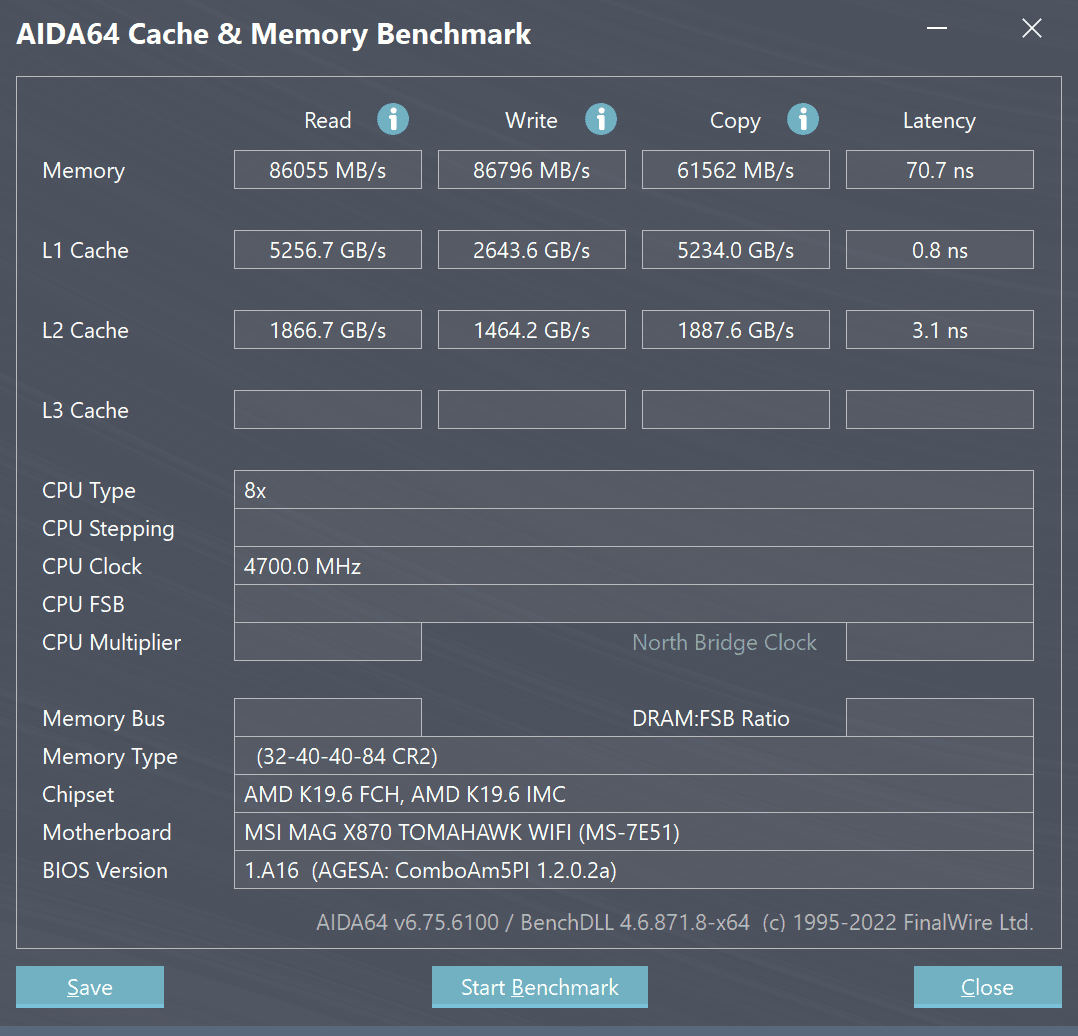Click the Write info icon
The height and width of the screenshot is (1036, 1078).
600,120
